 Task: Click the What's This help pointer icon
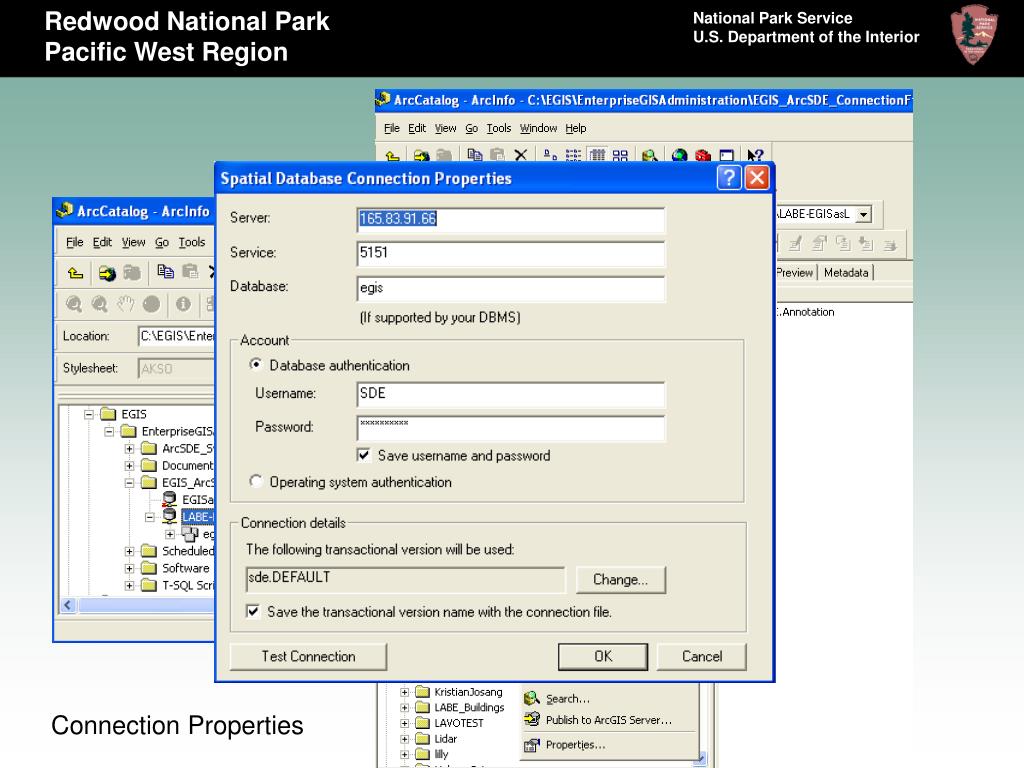[x=755, y=155]
